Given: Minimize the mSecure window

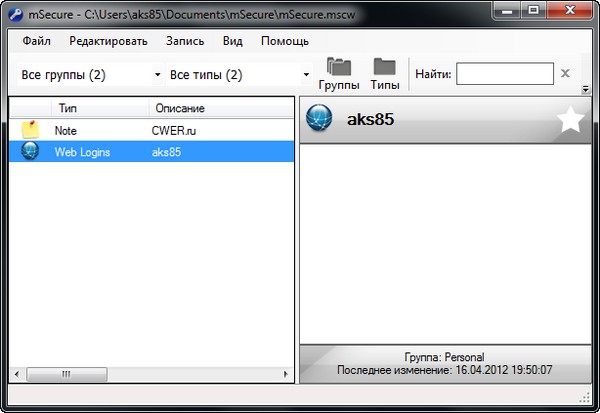Looking at the screenshot, I should point(507,10).
